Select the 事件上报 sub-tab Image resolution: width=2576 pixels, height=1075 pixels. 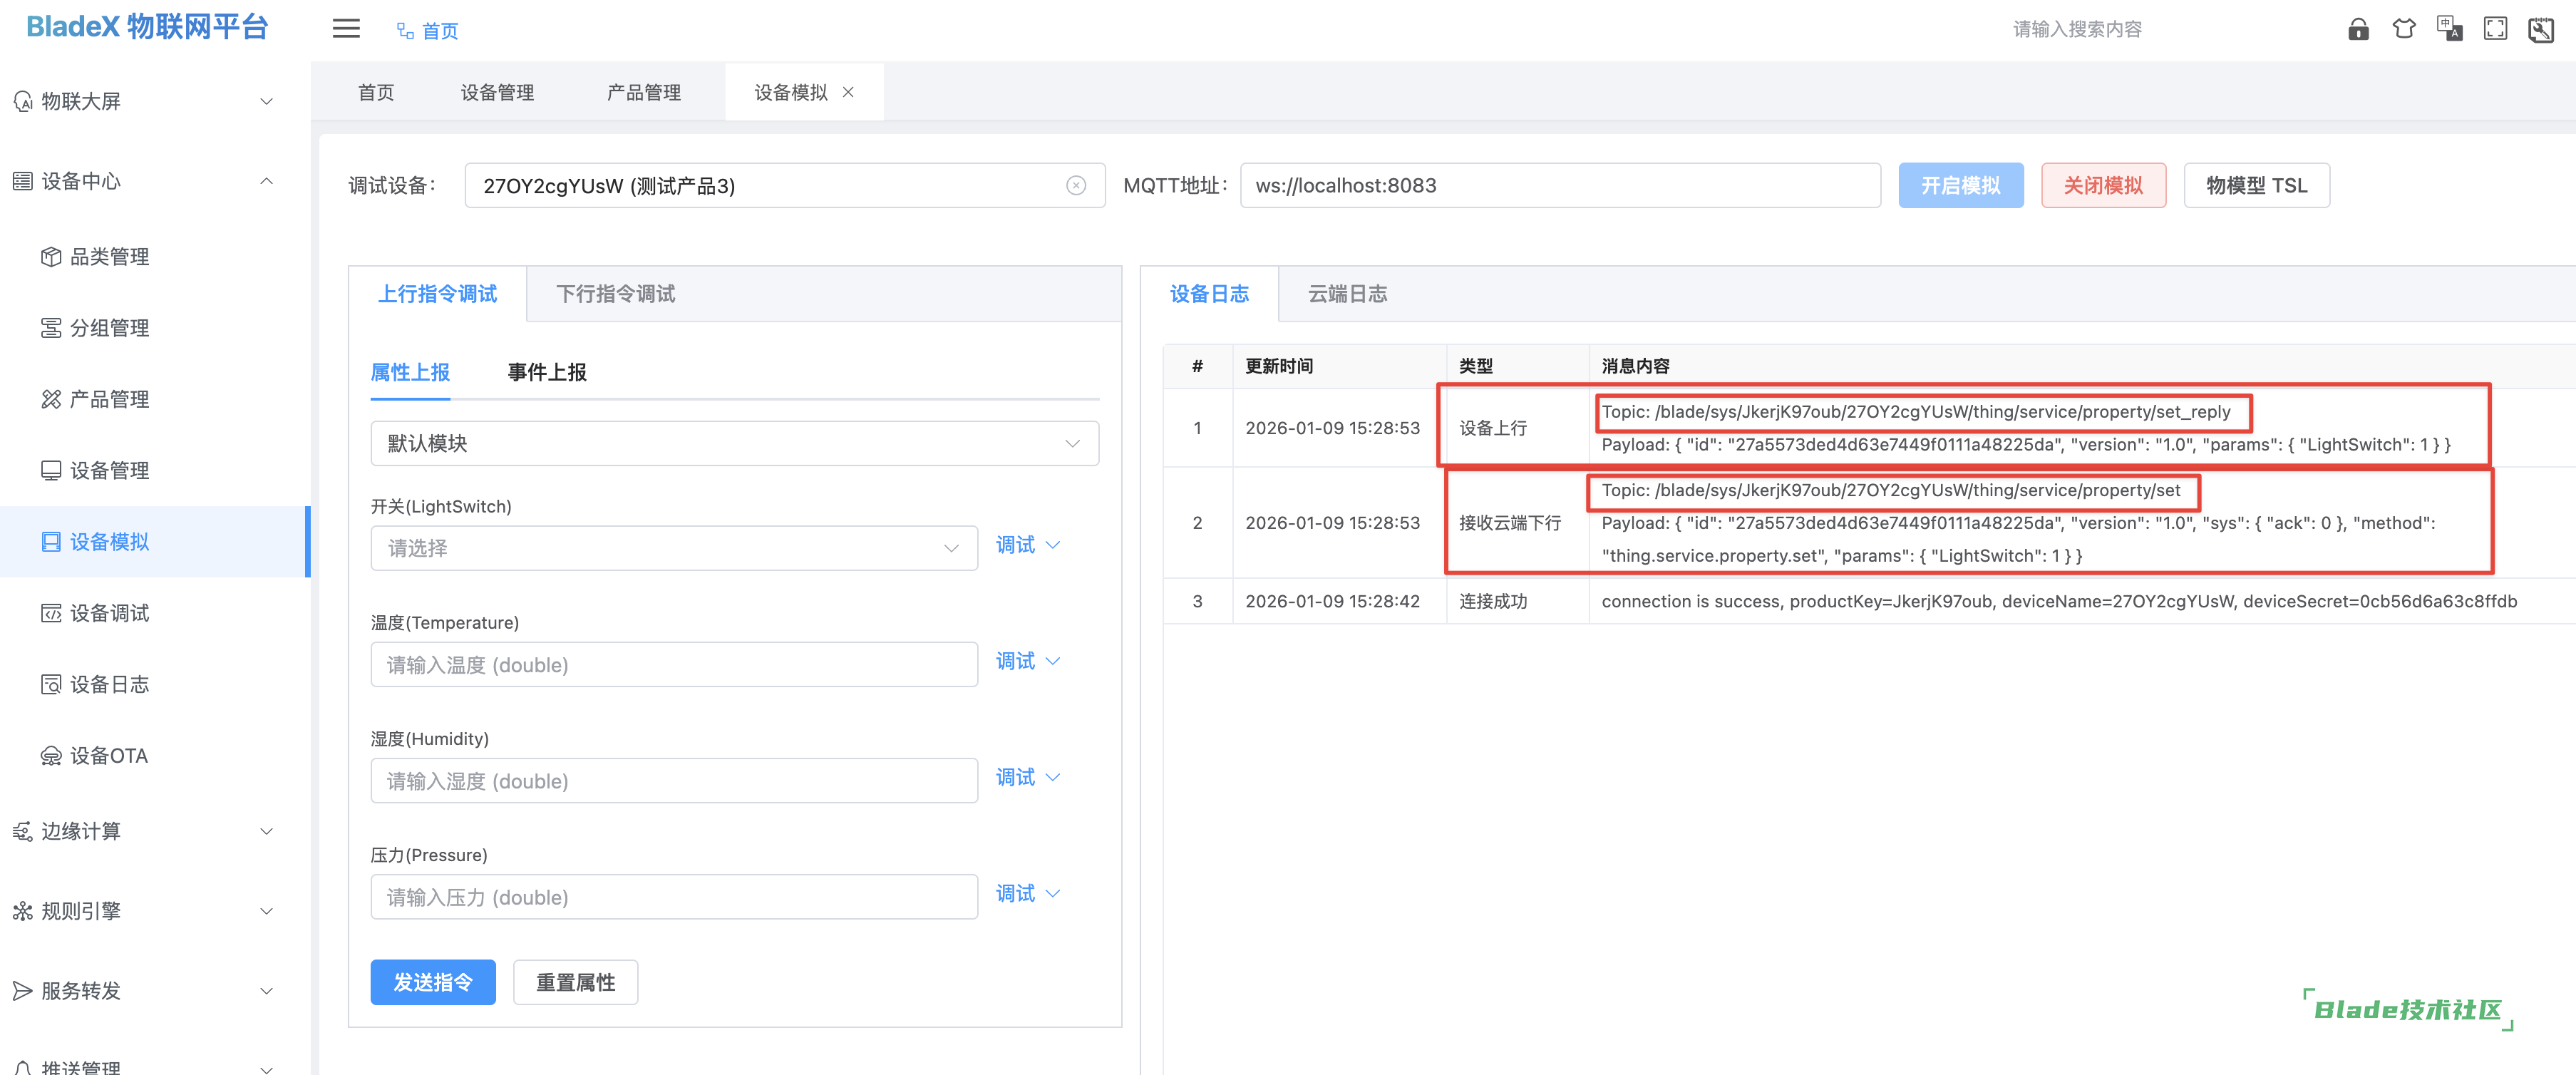pos(546,373)
